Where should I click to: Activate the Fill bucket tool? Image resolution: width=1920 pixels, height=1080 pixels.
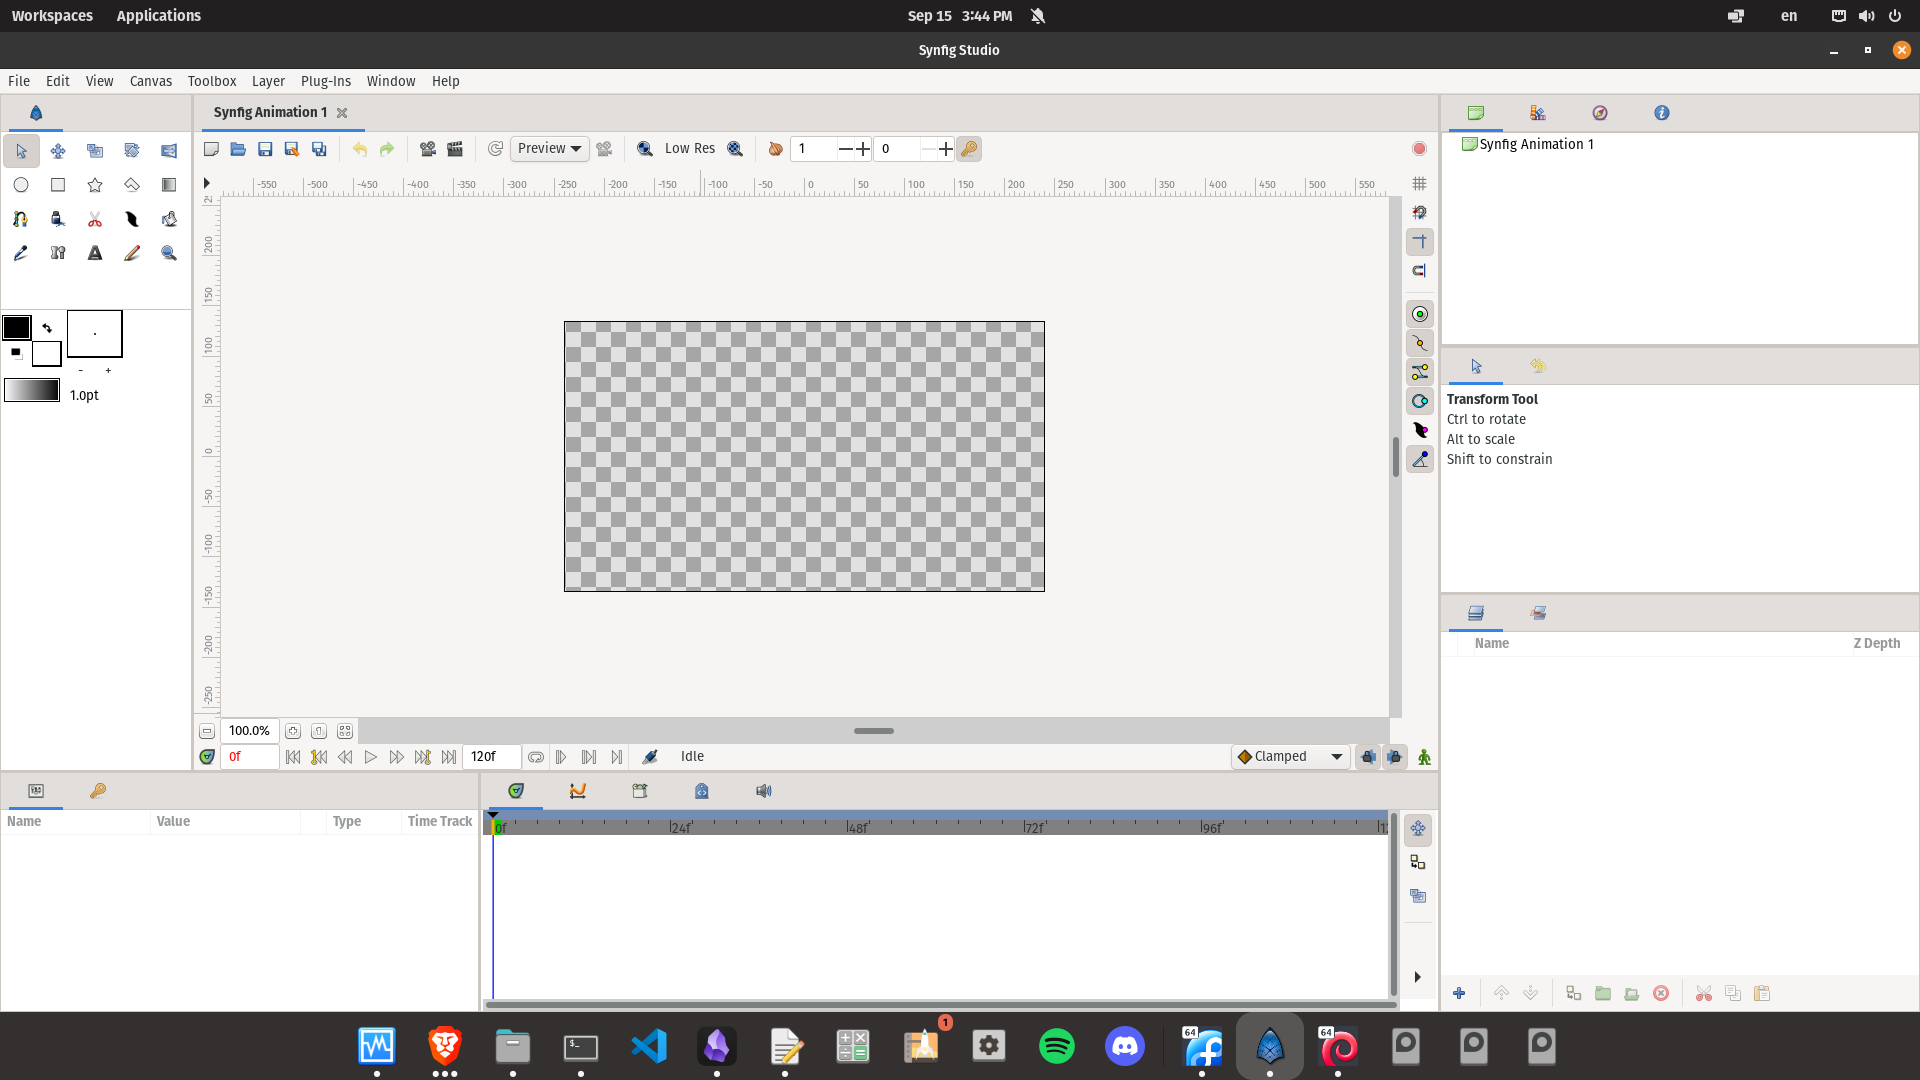pos(57,219)
